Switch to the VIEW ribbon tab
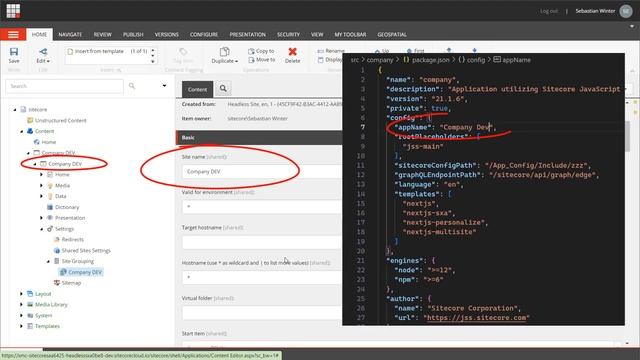 coord(317,35)
